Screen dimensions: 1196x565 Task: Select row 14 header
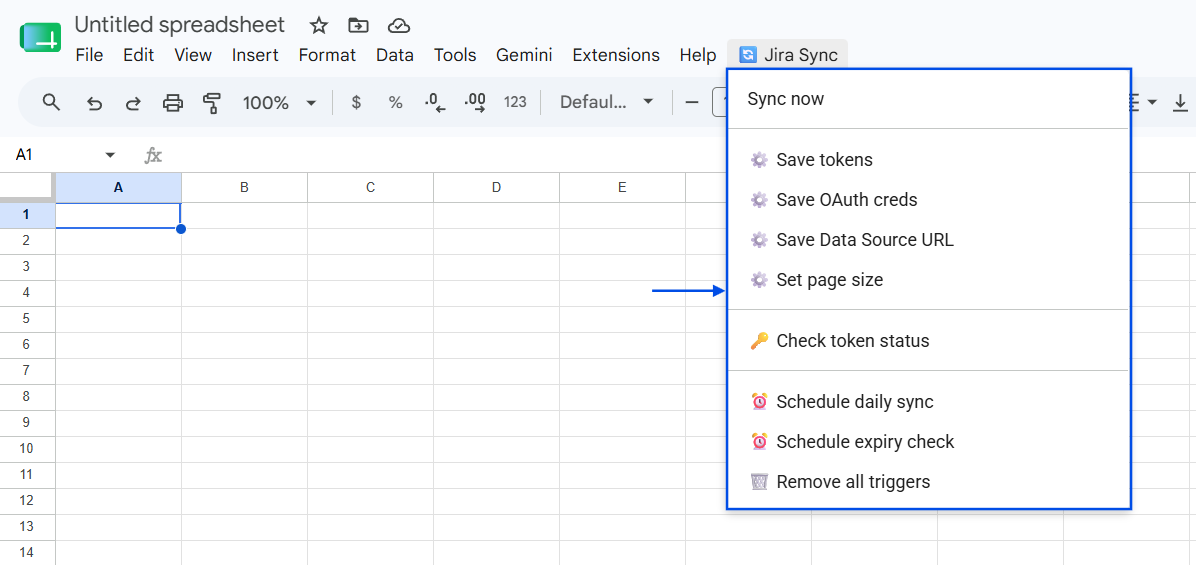(x=26, y=552)
